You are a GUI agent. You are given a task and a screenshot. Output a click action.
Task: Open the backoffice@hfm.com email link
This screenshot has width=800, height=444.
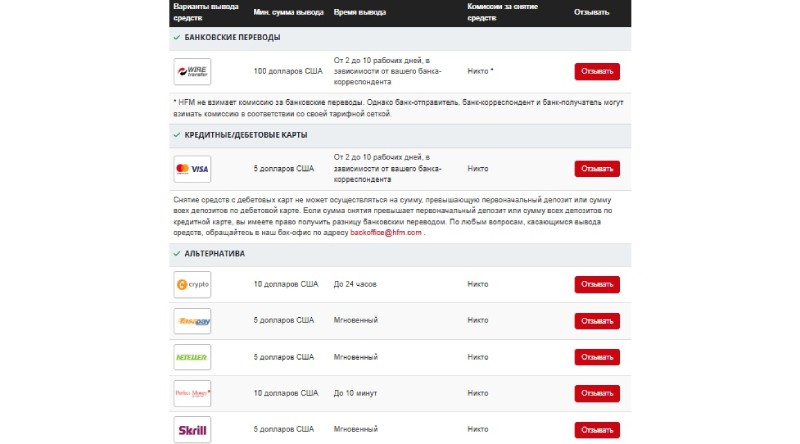click(x=386, y=232)
